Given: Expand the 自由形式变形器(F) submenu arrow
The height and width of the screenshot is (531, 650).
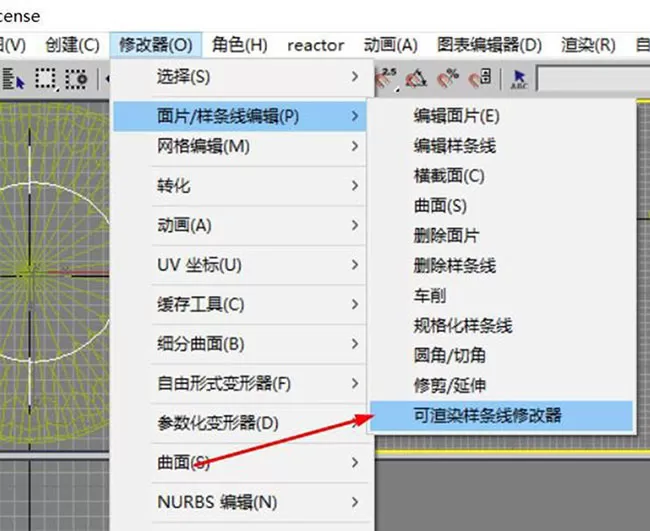Looking at the screenshot, I should 354,383.
